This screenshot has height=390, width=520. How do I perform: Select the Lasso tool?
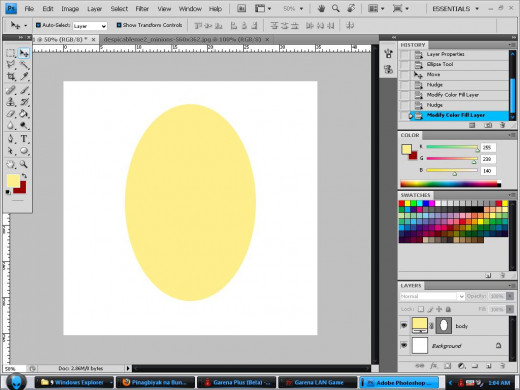point(11,65)
